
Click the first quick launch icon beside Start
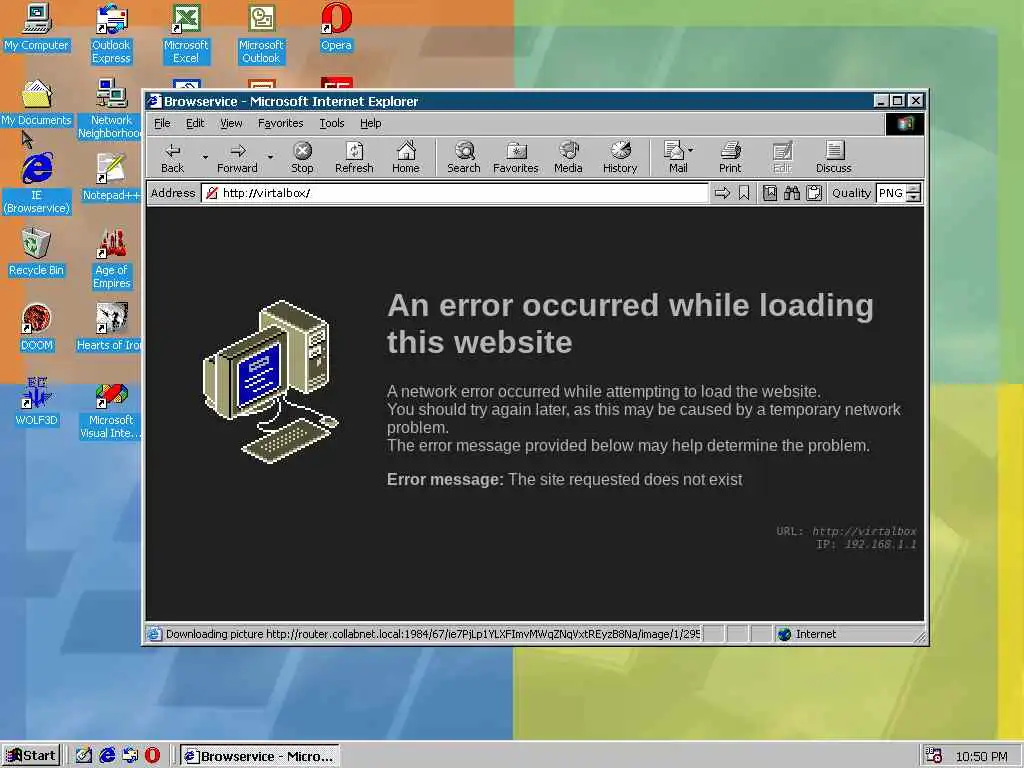pos(83,756)
